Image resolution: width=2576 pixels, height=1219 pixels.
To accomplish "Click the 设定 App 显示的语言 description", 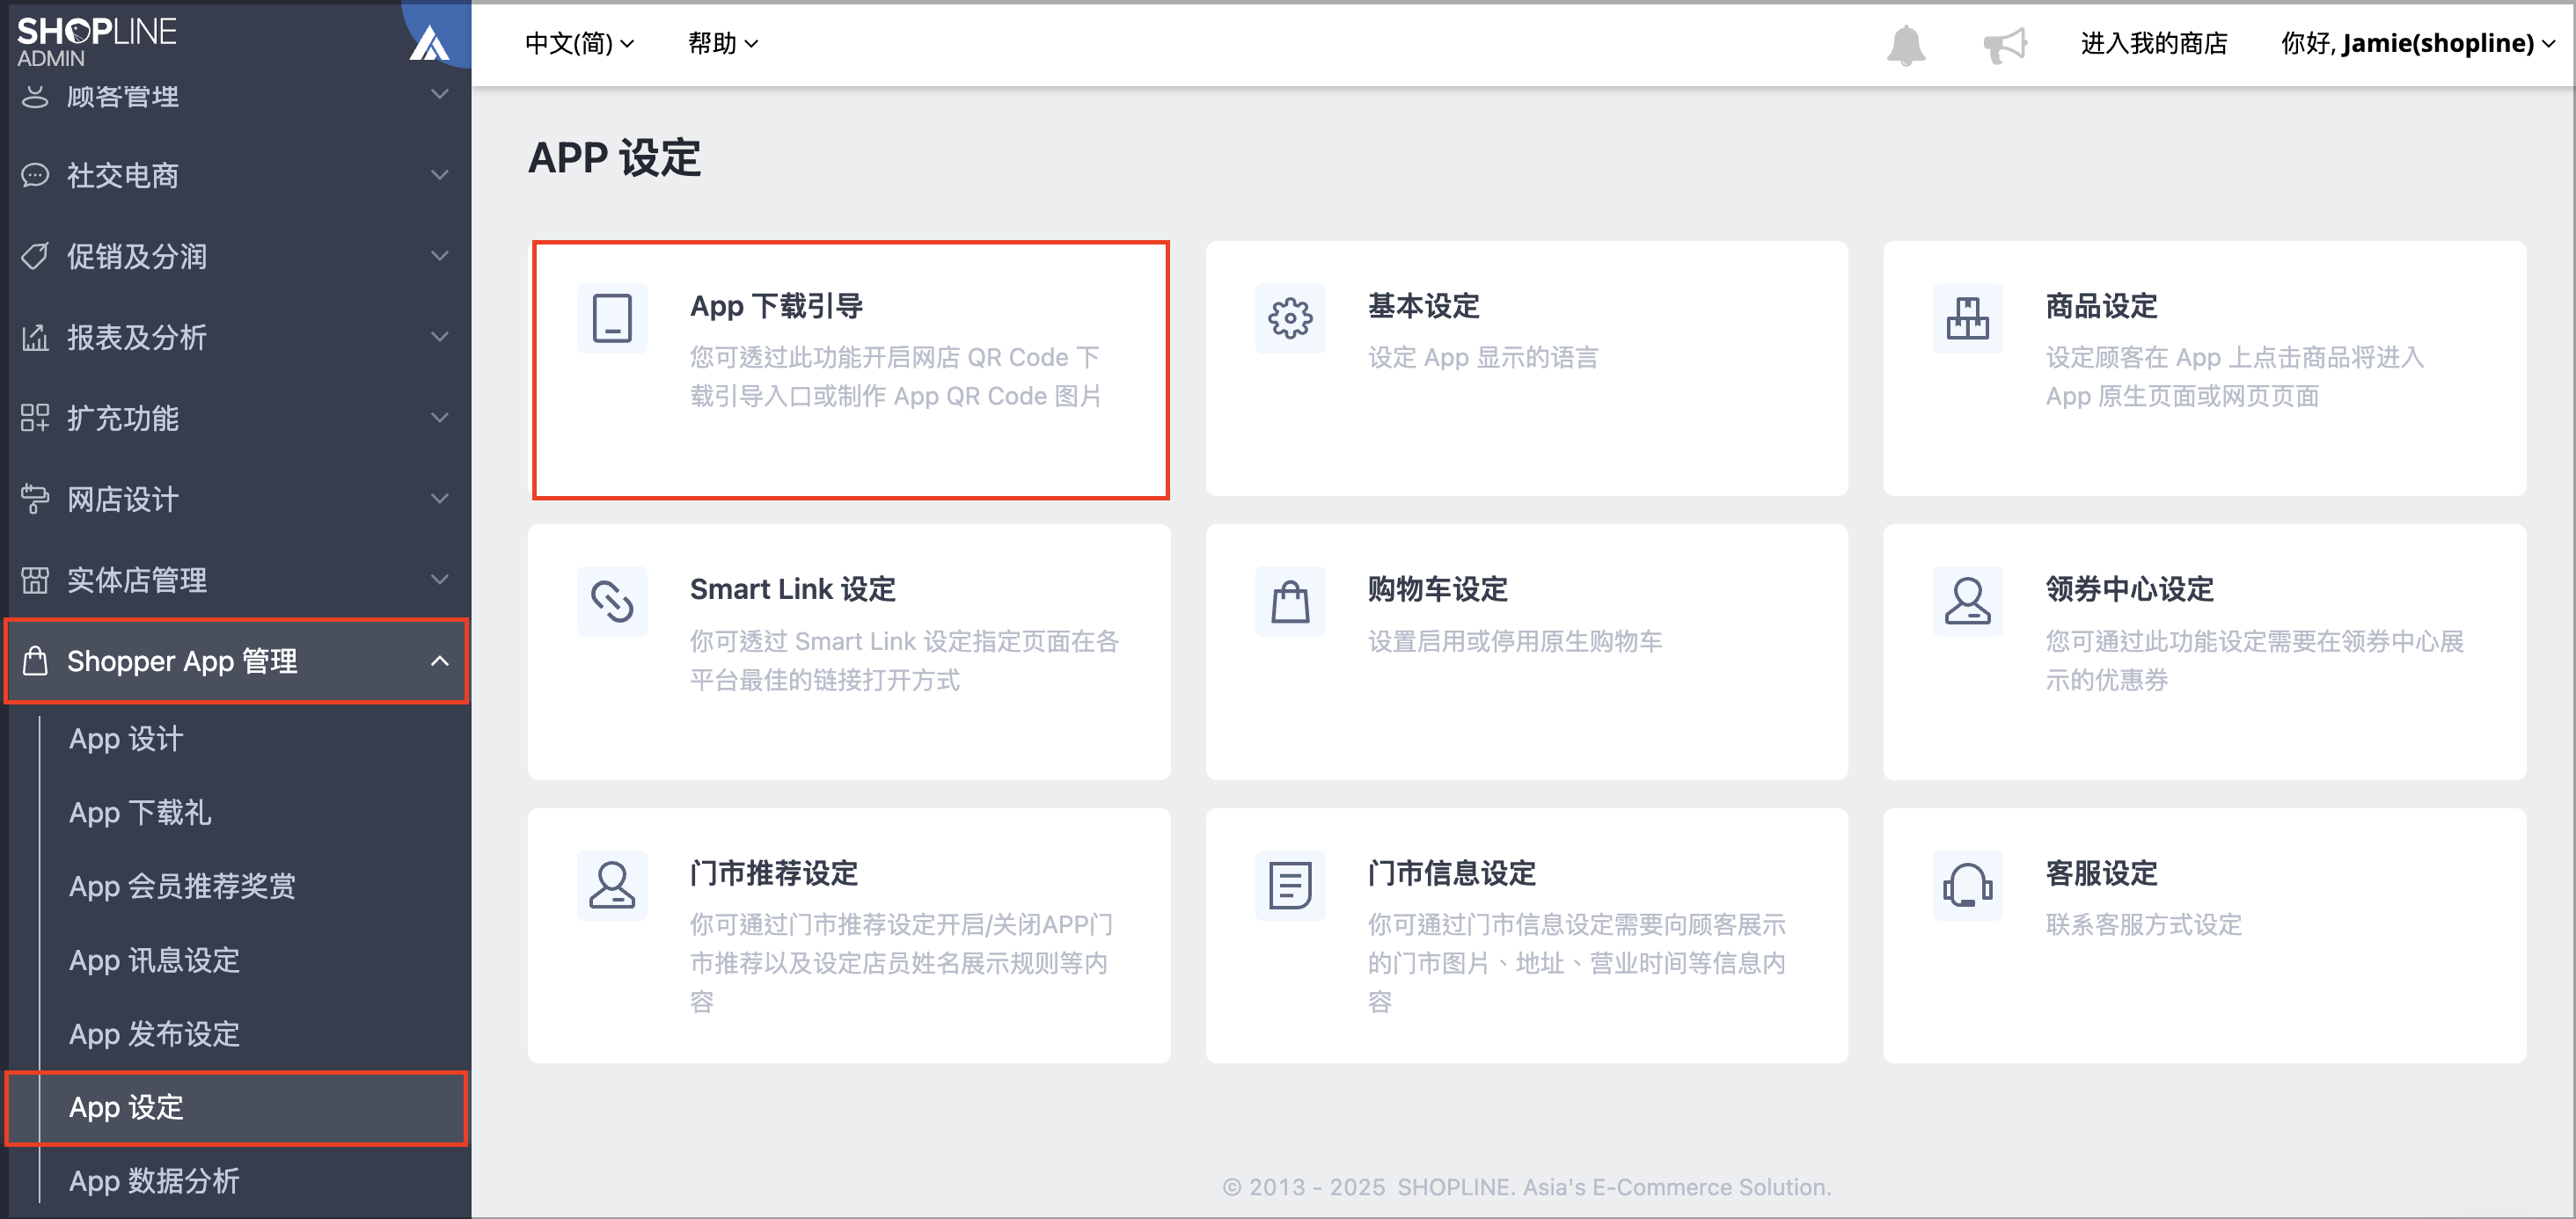I will 1483,358.
